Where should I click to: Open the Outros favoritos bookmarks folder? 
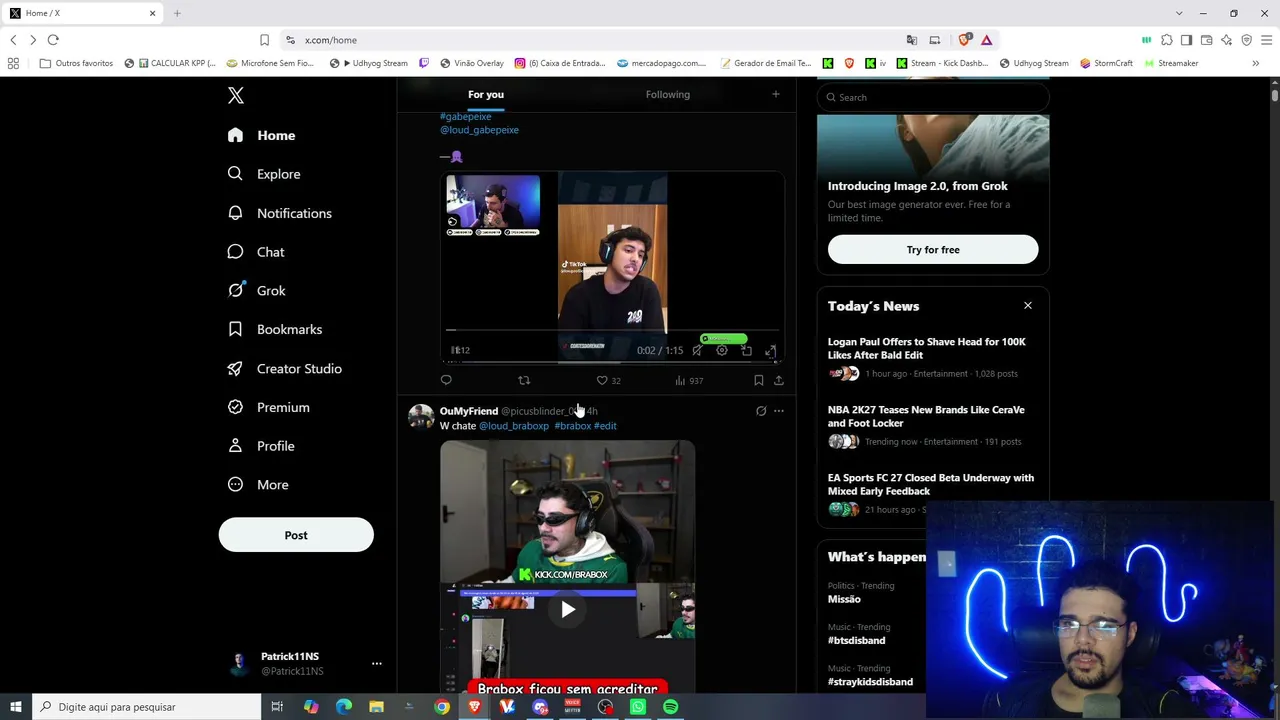[x=76, y=63]
